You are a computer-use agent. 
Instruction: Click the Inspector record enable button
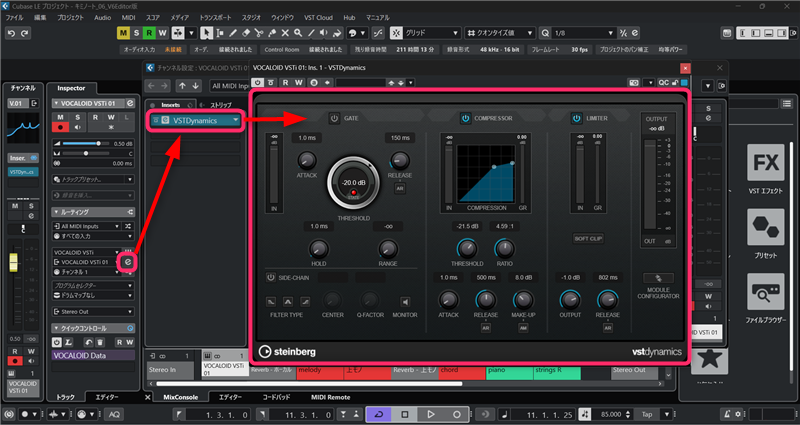[60, 127]
